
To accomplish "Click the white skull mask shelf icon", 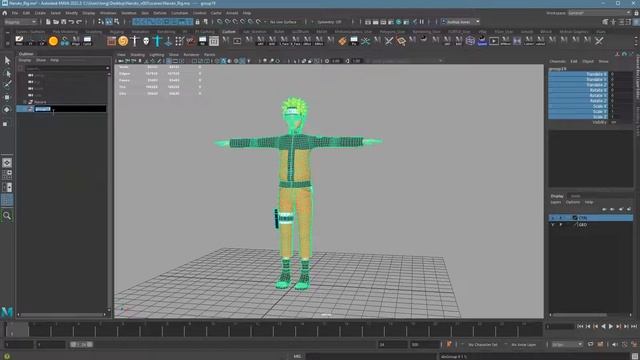I will [x=146, y=41].
